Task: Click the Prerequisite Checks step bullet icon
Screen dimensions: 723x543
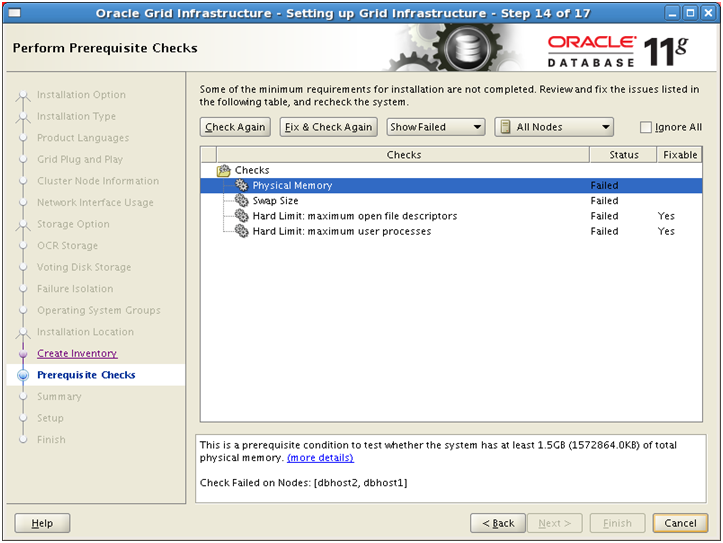Action: coord(23,375)
